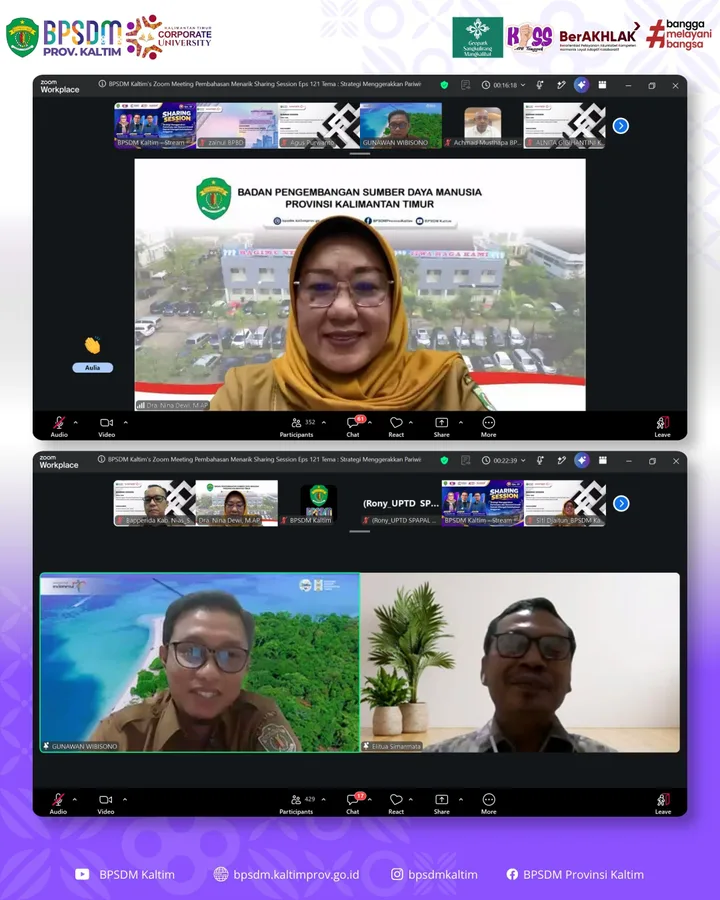
Task: Unmute Audio in the top Zoom window
Action: [x=59, y=426]
